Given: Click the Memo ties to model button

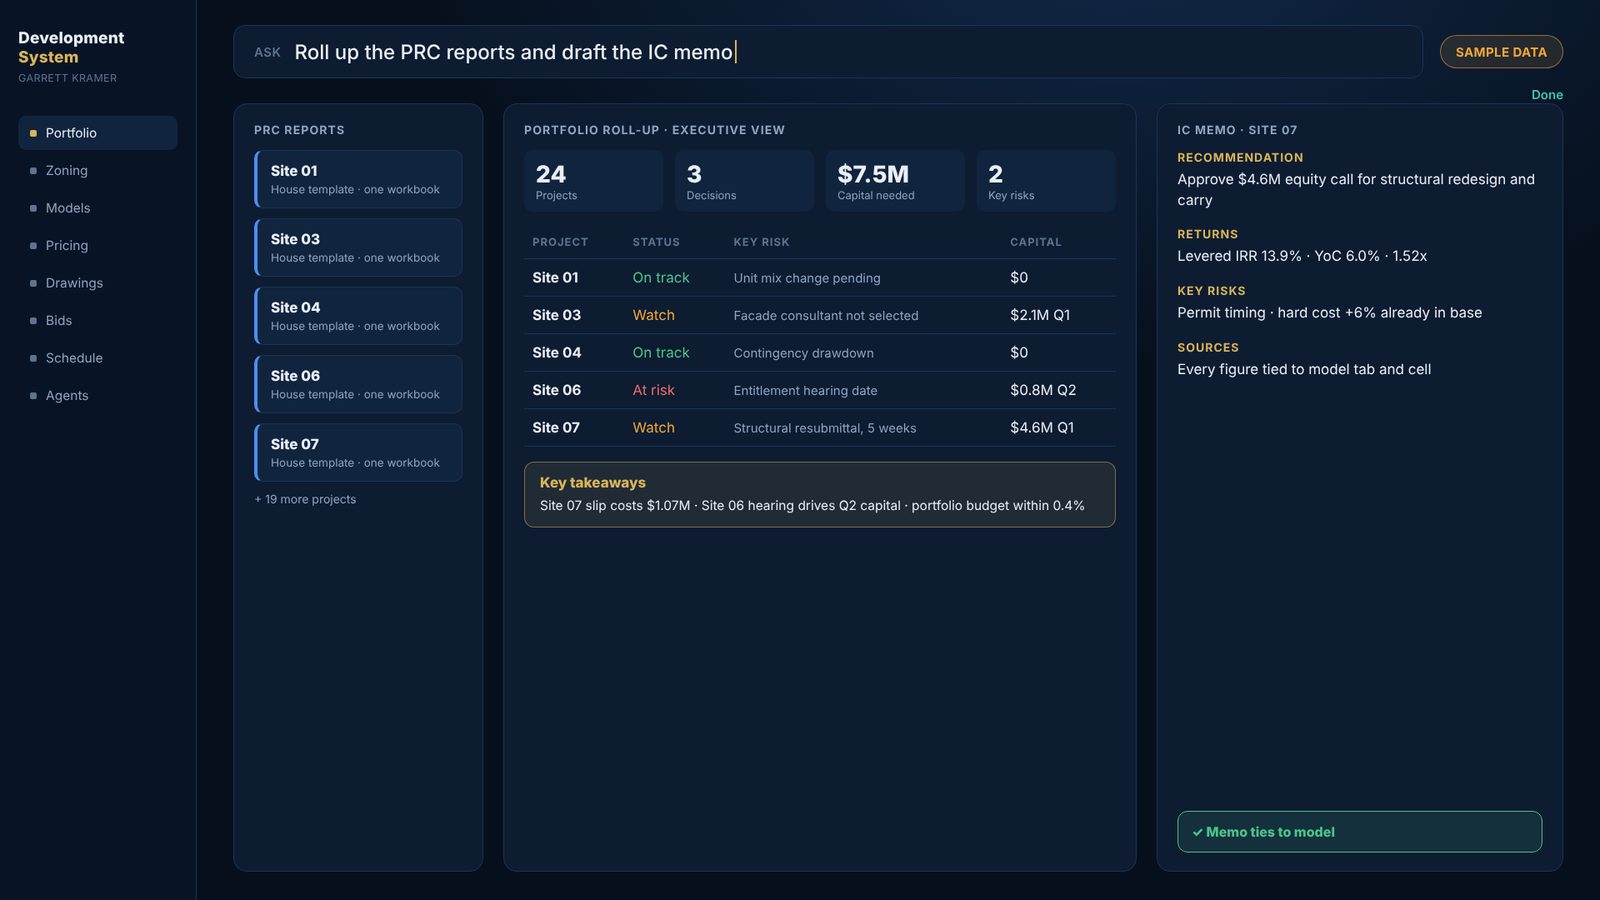Looking at the screenshot, I should [x=1359, y=832].
